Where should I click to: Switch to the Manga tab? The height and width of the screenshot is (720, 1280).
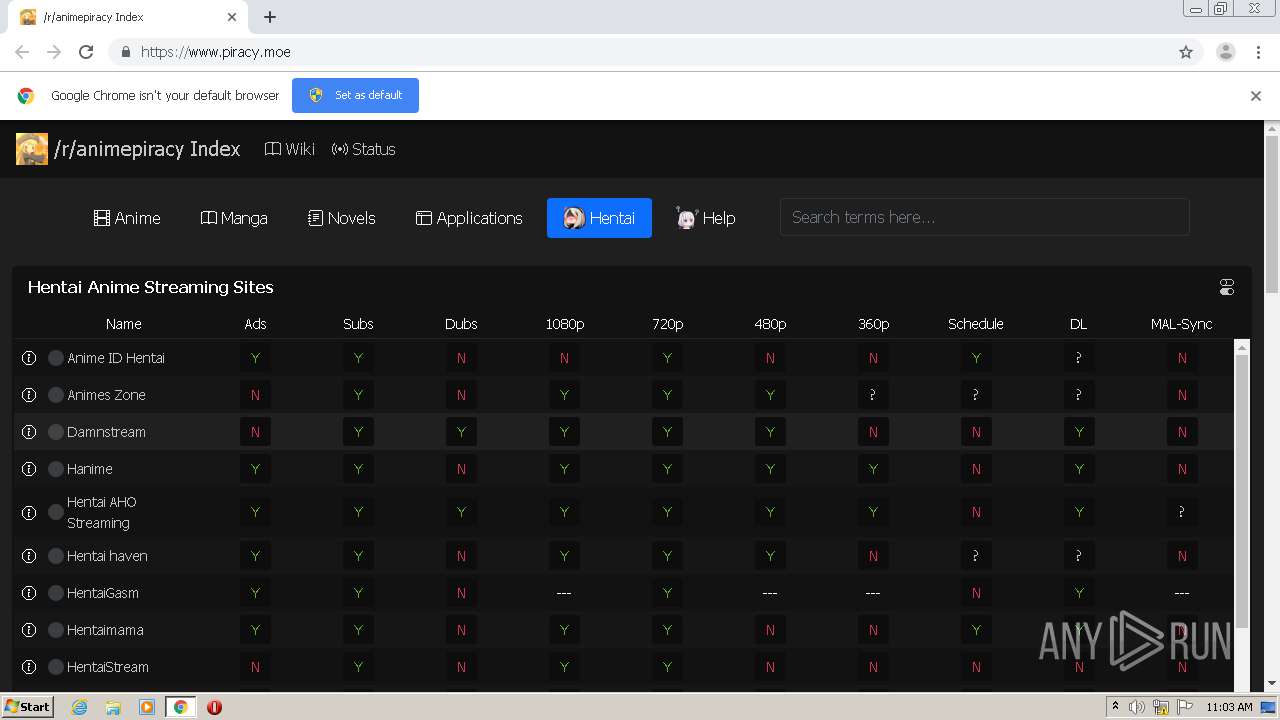(234, 218)
